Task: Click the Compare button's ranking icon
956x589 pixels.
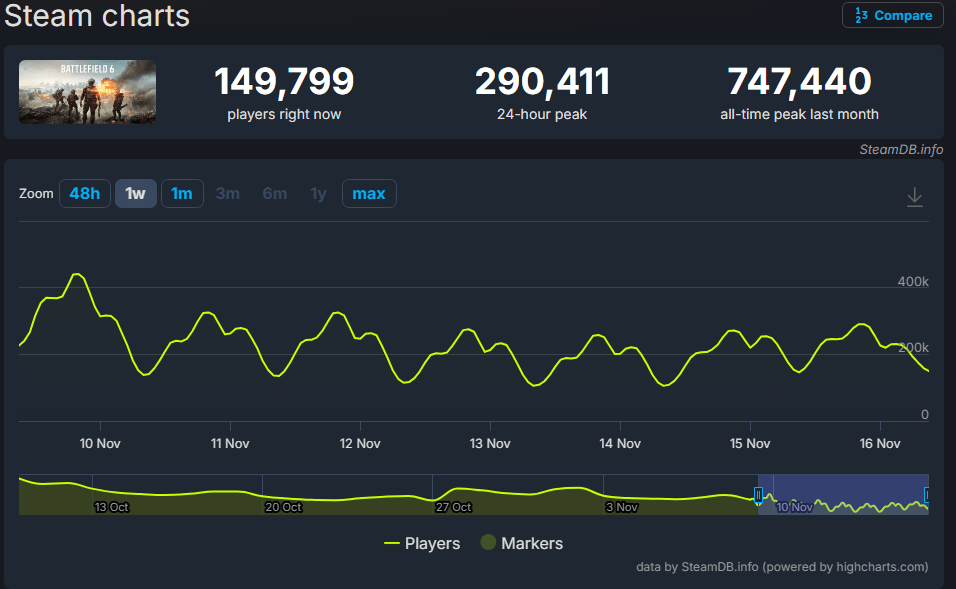Action: (860, 16)
